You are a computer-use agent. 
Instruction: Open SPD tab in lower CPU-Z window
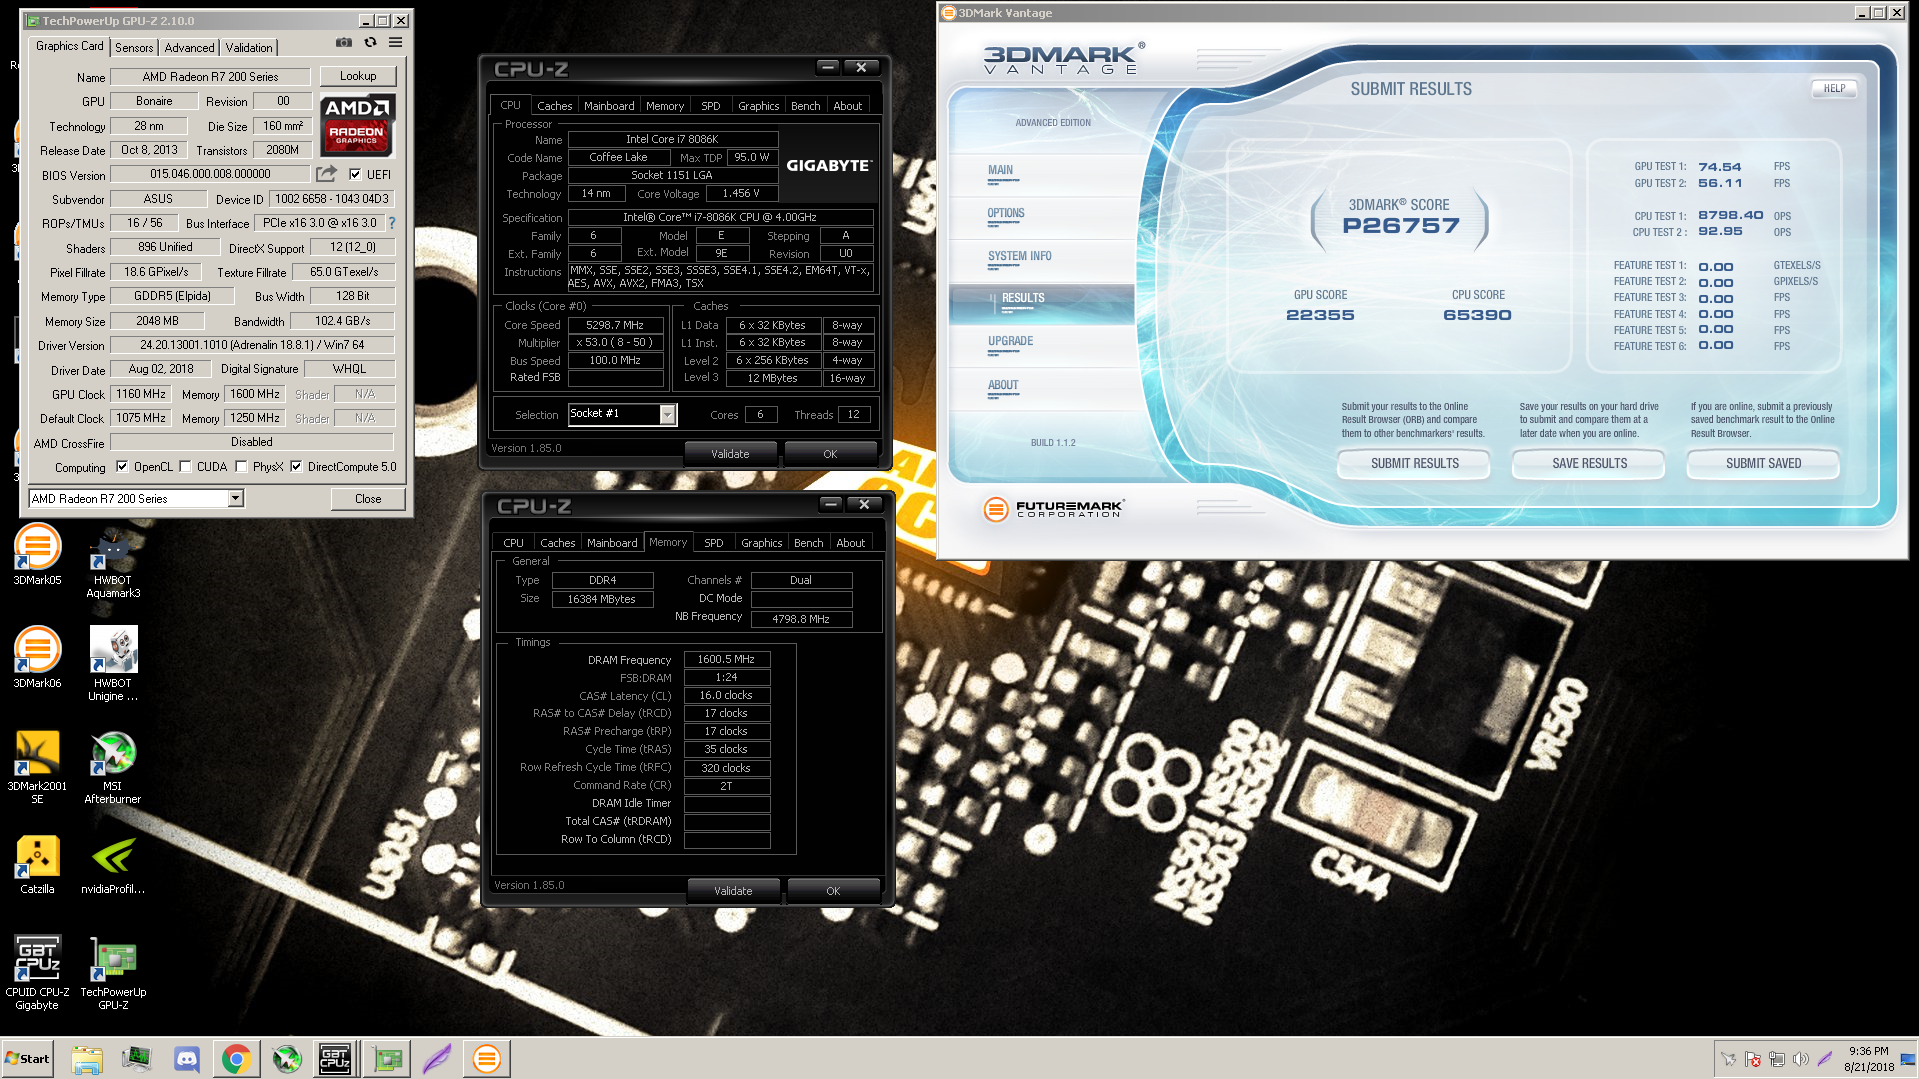[713, 543]
